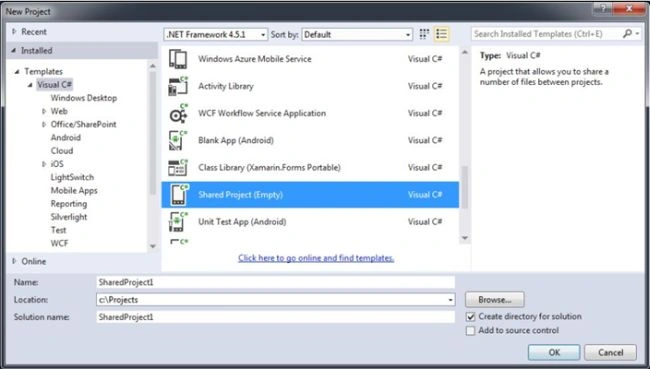Switch to medium icons list view
This screenshot has width=650, height=369.
pos(441,34)
